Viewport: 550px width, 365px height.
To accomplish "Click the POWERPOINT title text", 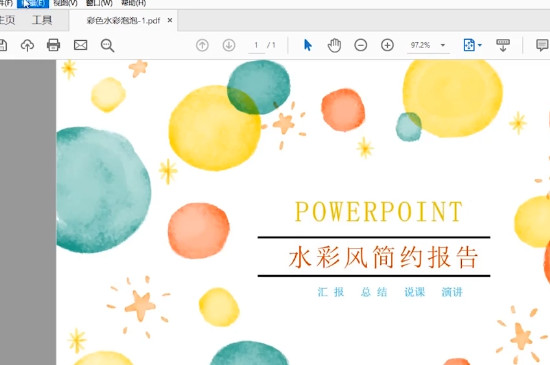I will [379, 212].
